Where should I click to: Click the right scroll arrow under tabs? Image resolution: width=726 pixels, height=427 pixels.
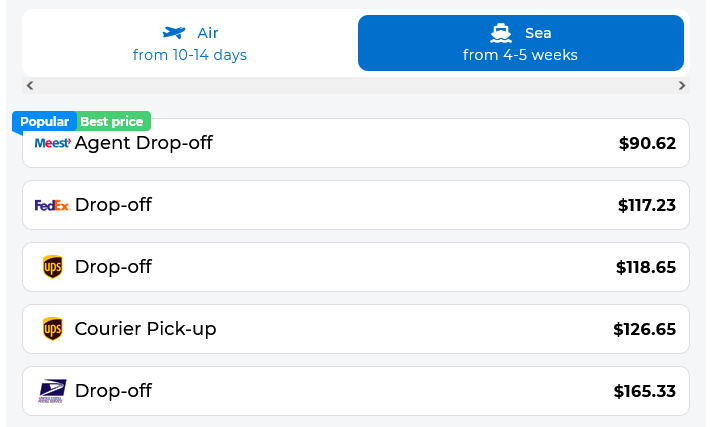682,85
